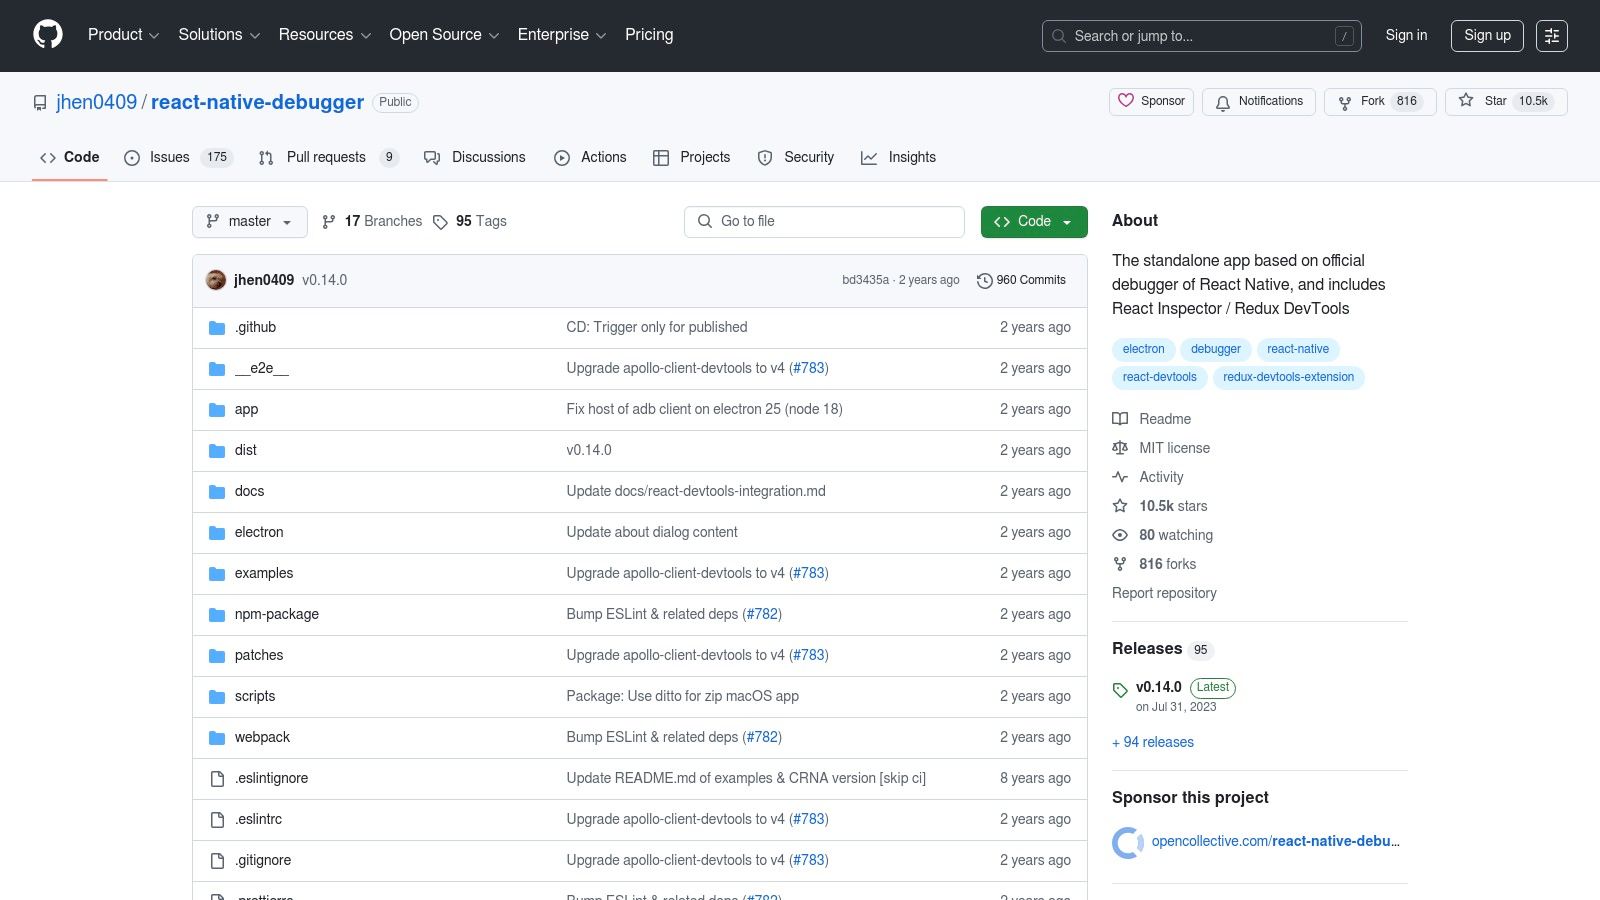Click the electron topic tag
The image size is (1600, 900).
[1143, 349]
